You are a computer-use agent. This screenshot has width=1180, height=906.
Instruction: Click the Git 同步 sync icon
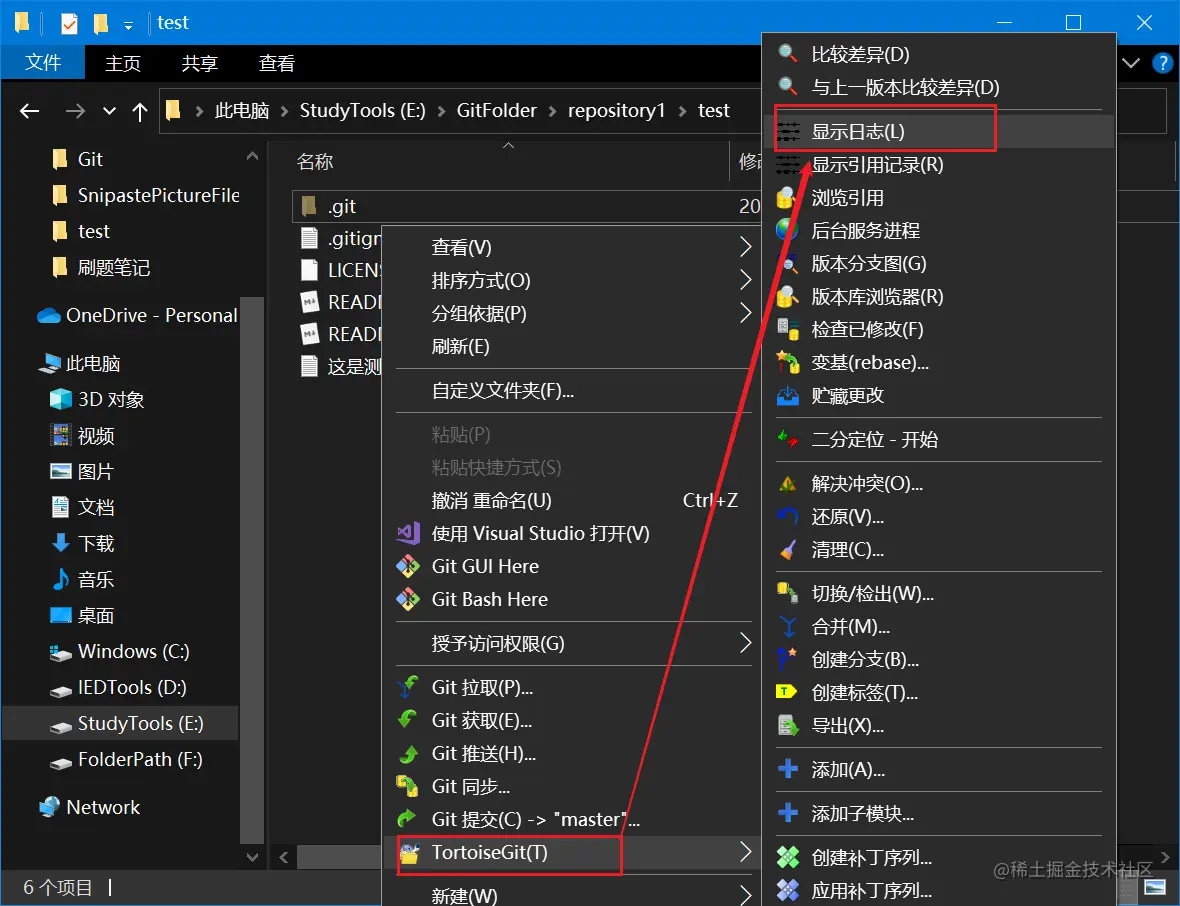pos(408,786)
